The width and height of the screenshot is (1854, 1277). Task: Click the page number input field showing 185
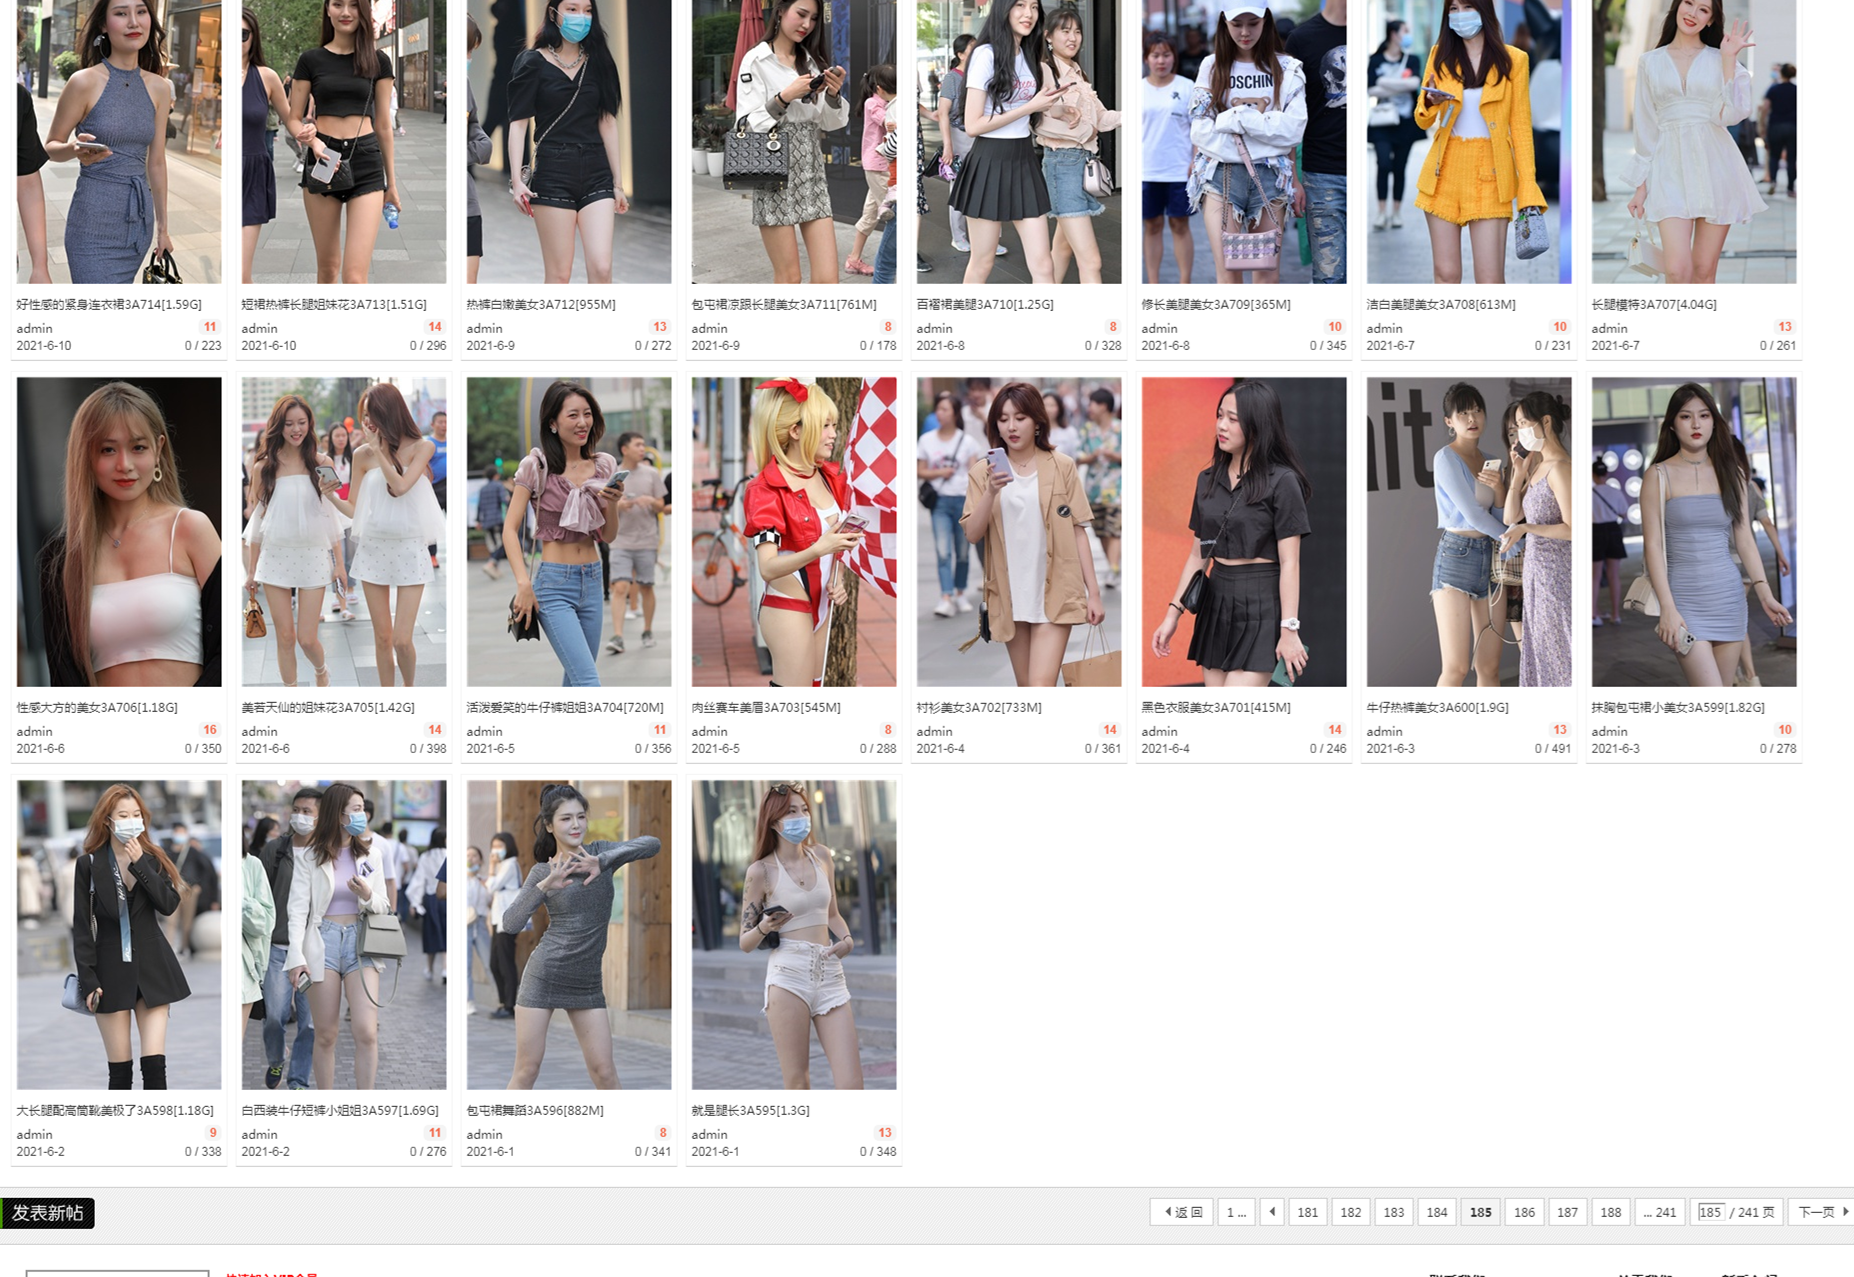(x=1710, y=1212)
